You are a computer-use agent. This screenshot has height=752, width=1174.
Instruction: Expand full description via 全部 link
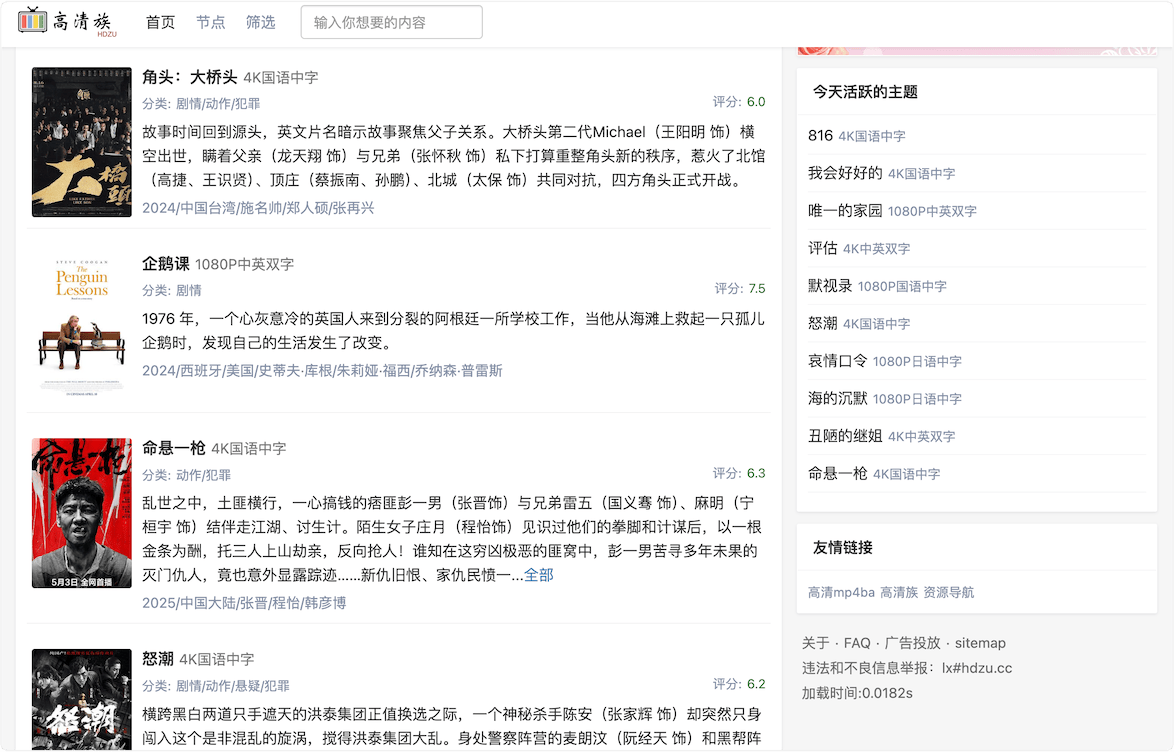(x=538, y=575)
